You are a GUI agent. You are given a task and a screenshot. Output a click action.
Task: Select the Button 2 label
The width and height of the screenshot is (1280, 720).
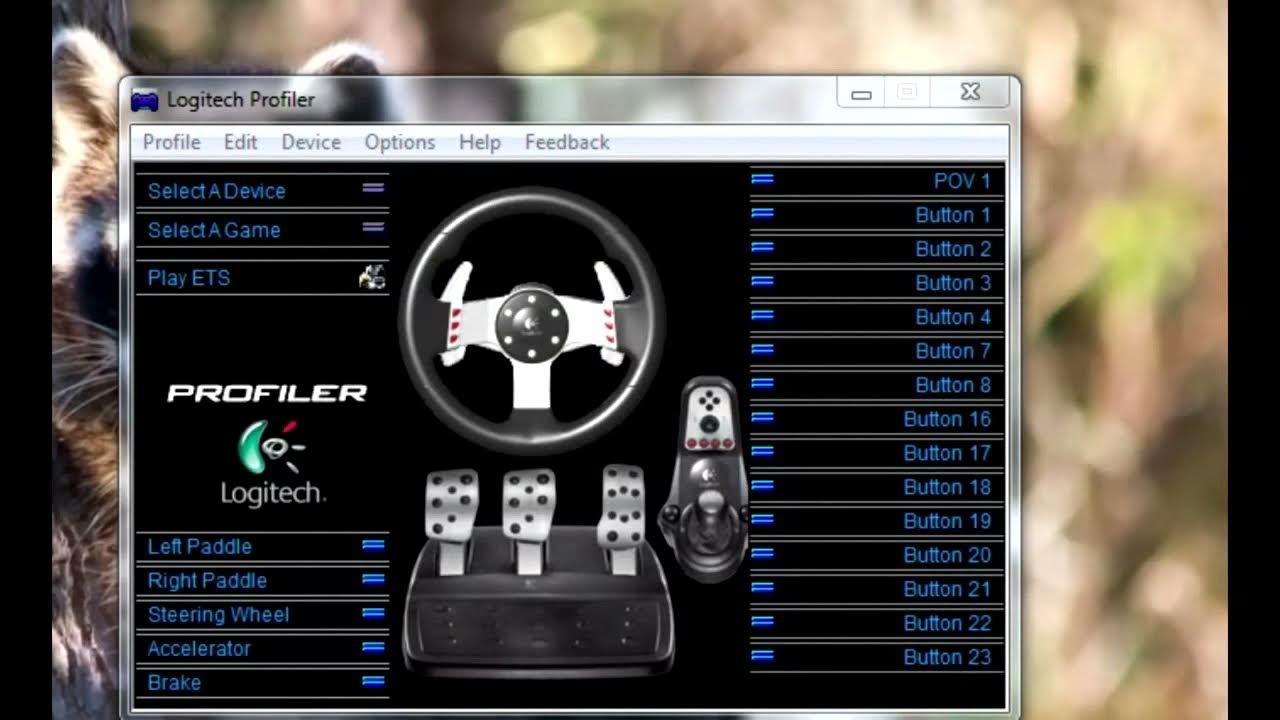(x=953, y=249)
